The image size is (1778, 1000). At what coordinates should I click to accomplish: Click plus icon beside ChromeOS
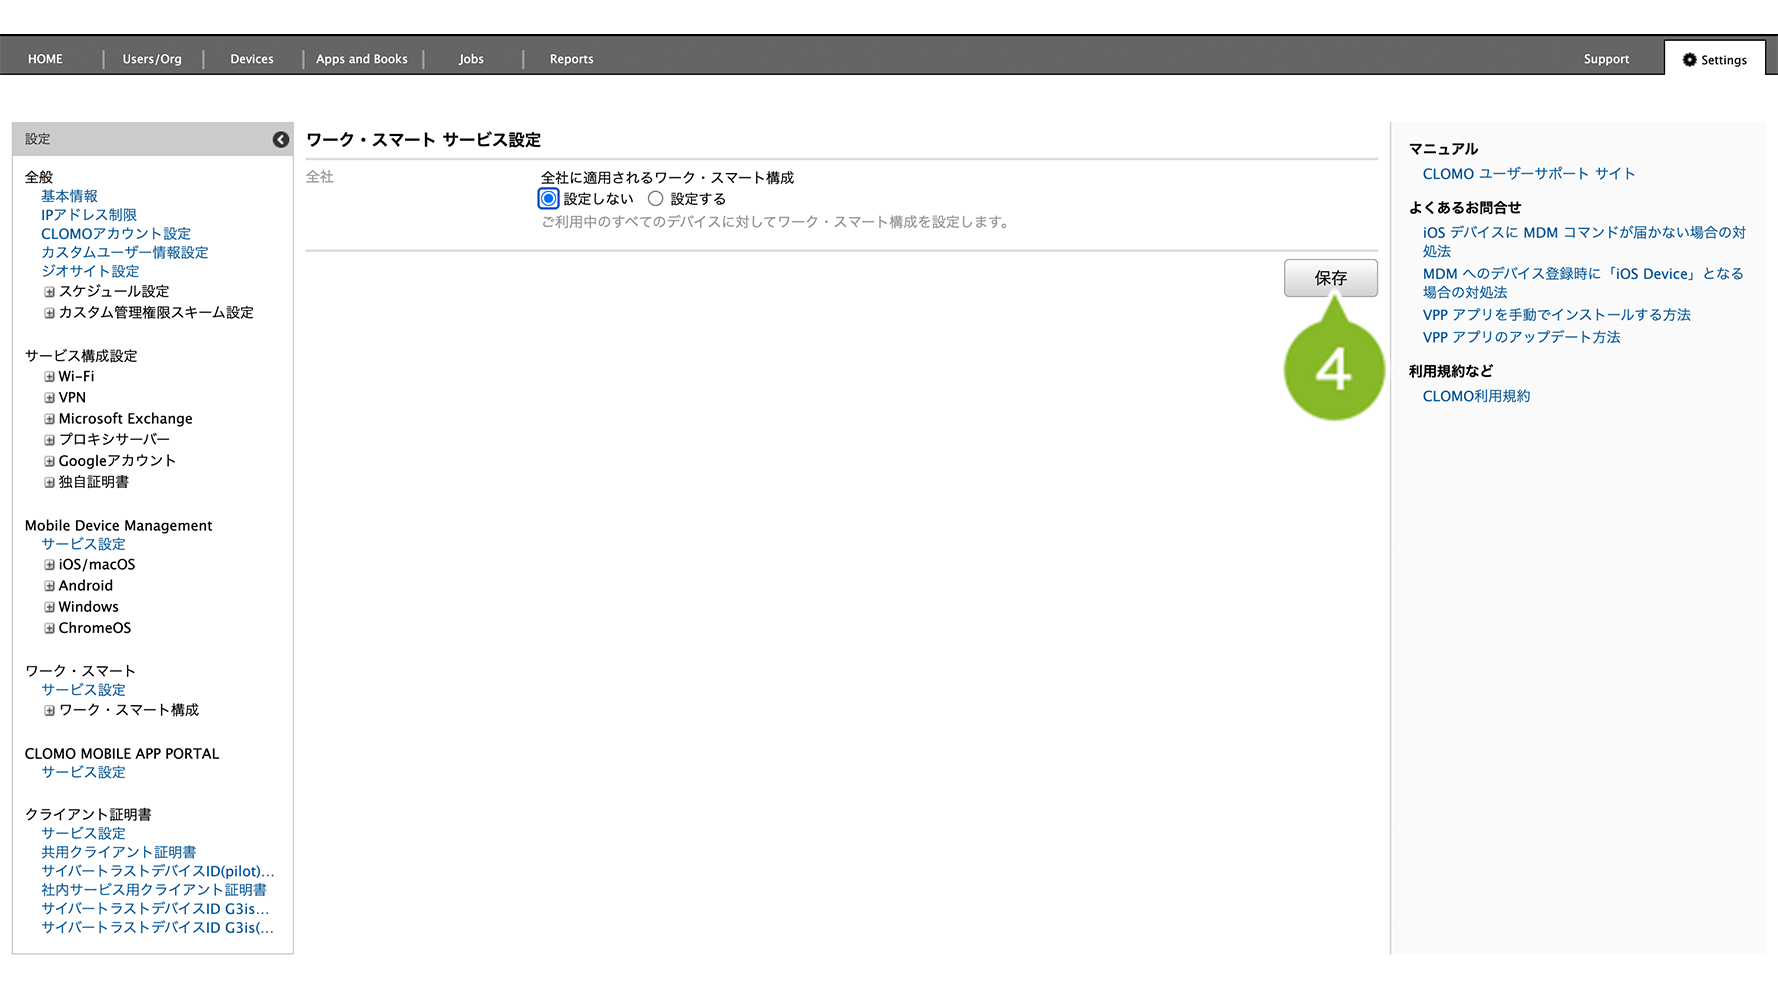(x=49, y=628)
